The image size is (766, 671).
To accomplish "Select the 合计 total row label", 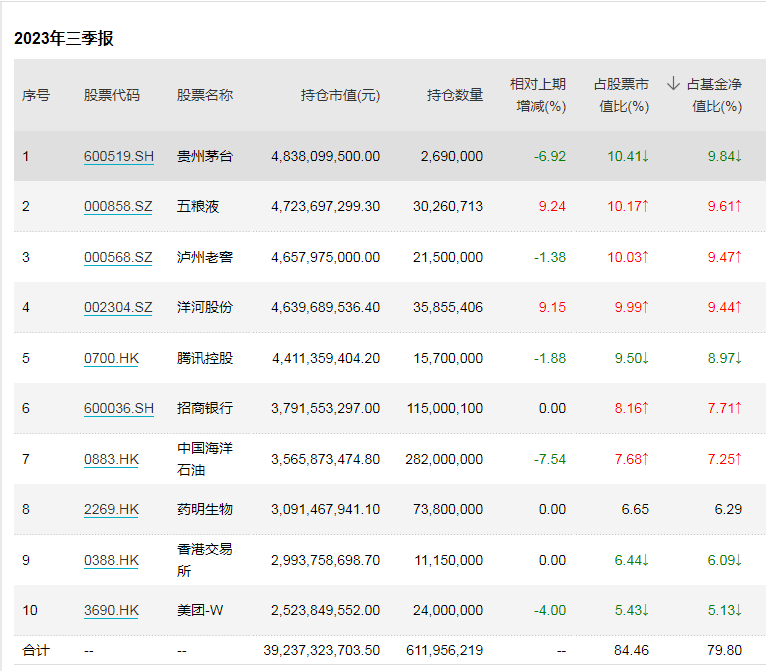I will [36, 650].
